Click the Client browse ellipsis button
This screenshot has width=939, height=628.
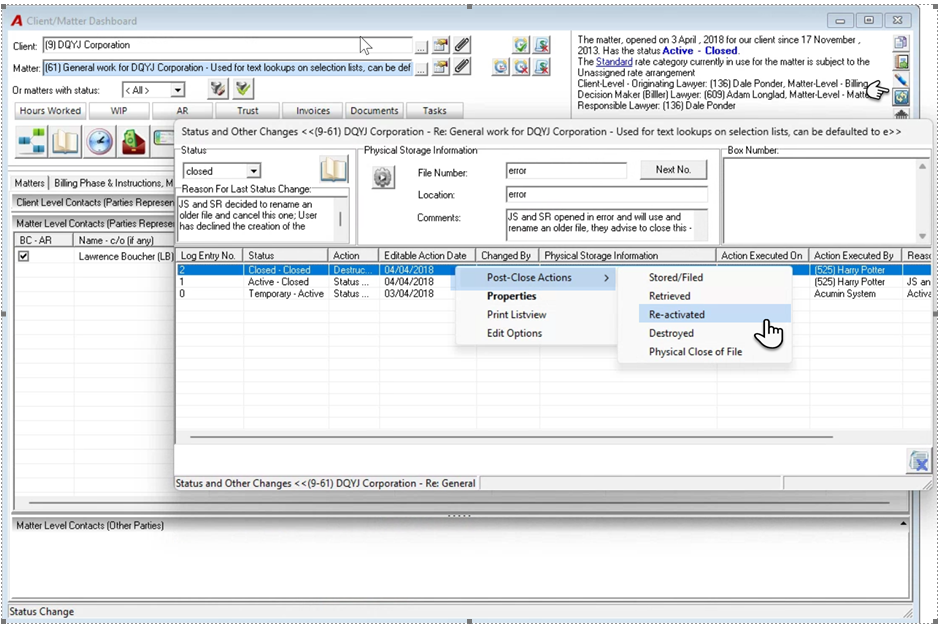coord(421,45)
